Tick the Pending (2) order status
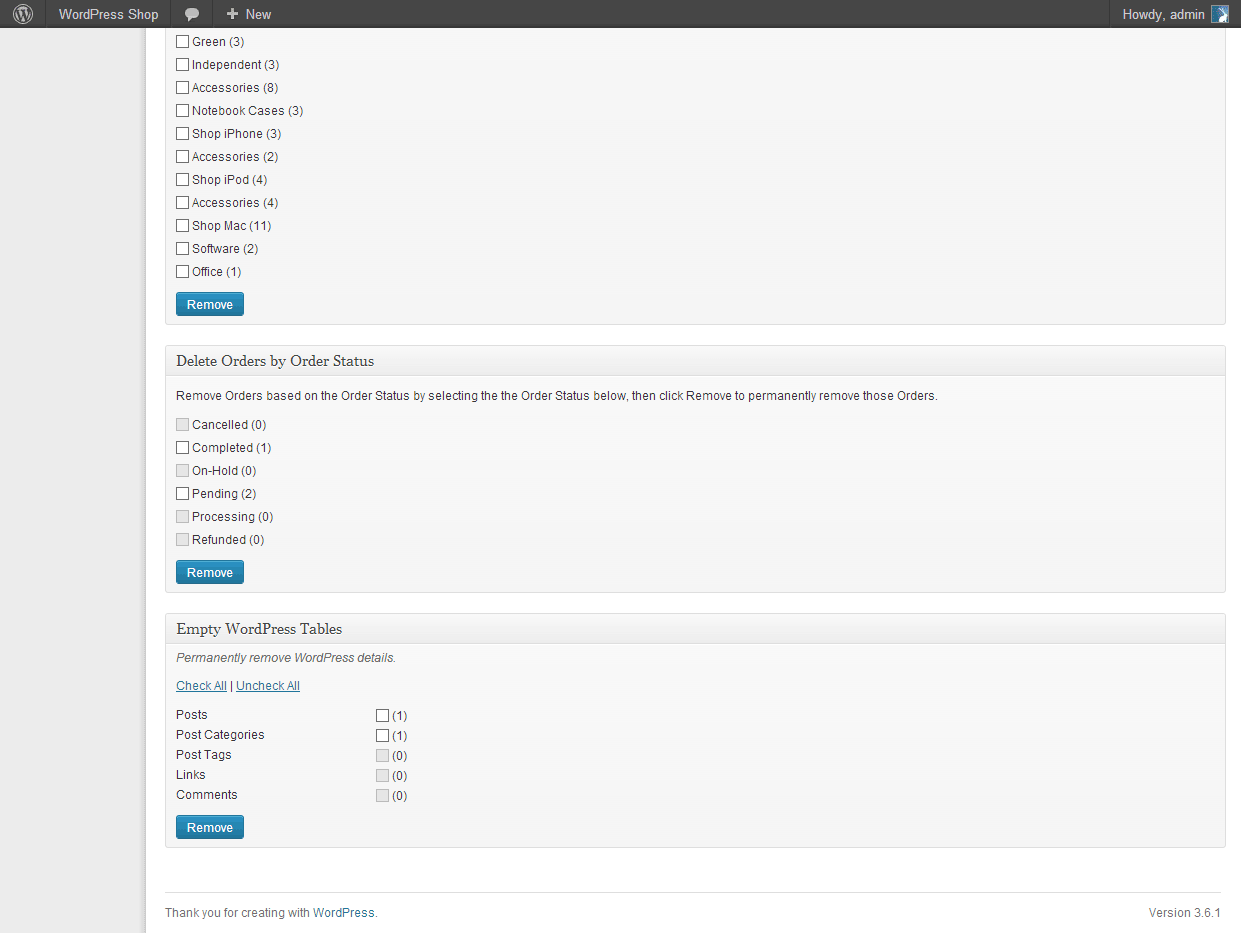 (182, 494)
